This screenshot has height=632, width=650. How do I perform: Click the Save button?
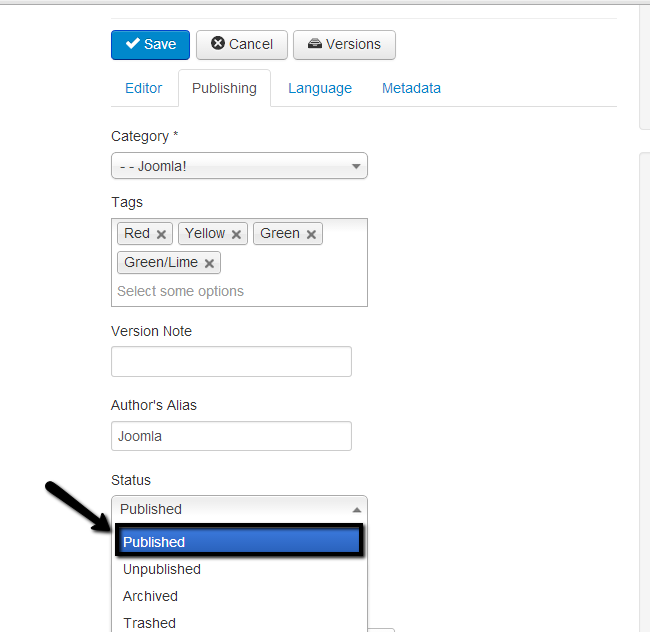(x=150, y=44)
